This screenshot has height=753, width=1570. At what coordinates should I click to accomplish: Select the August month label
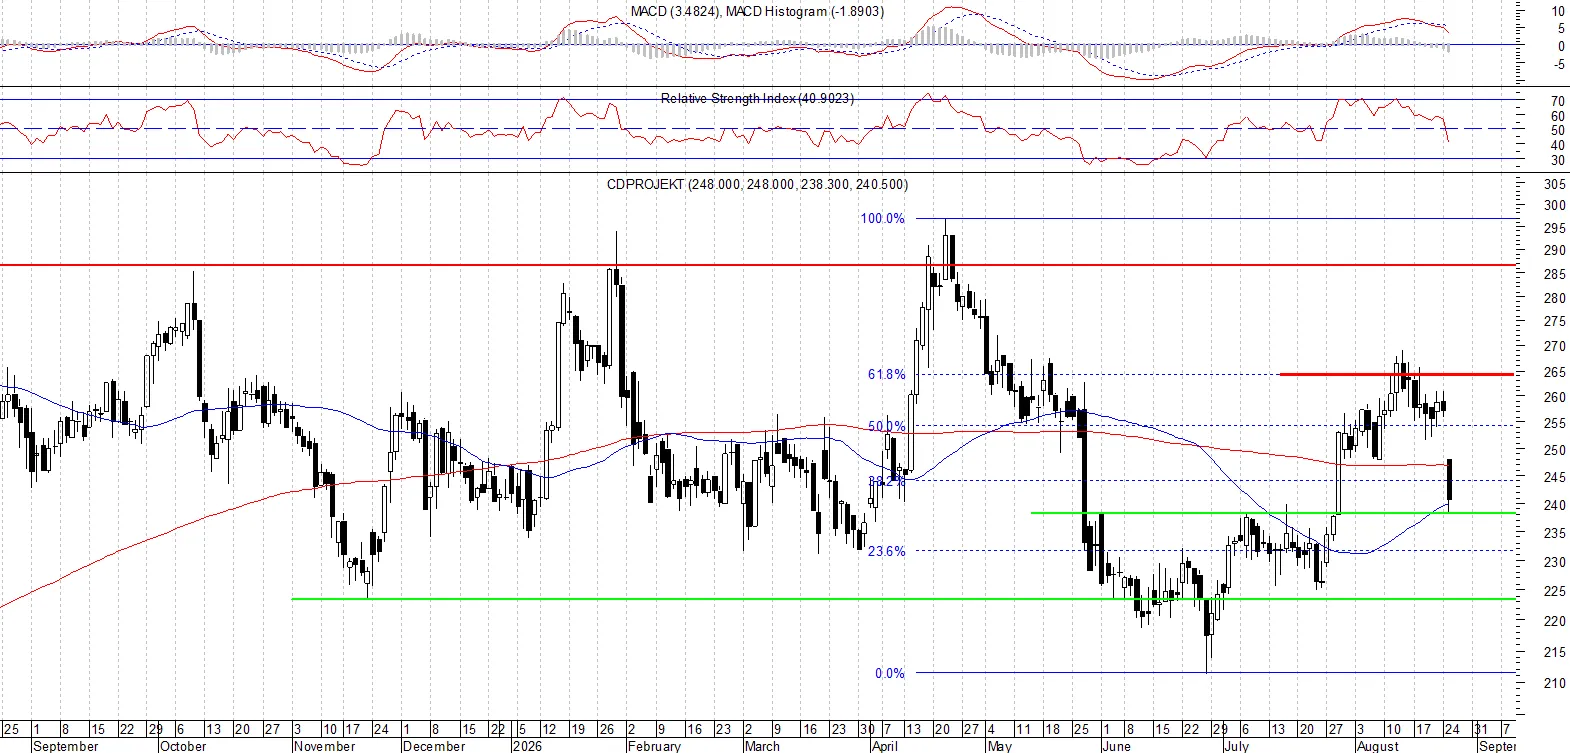[1378, 746]
